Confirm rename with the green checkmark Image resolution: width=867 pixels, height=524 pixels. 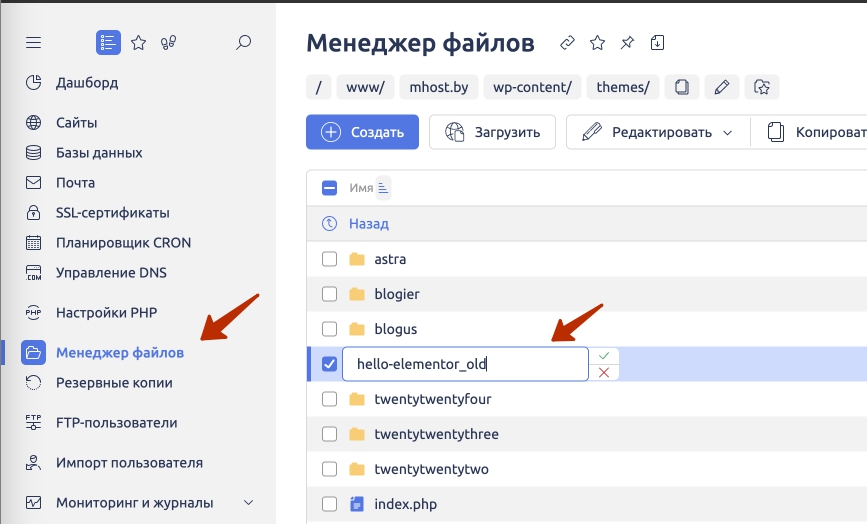604,355
